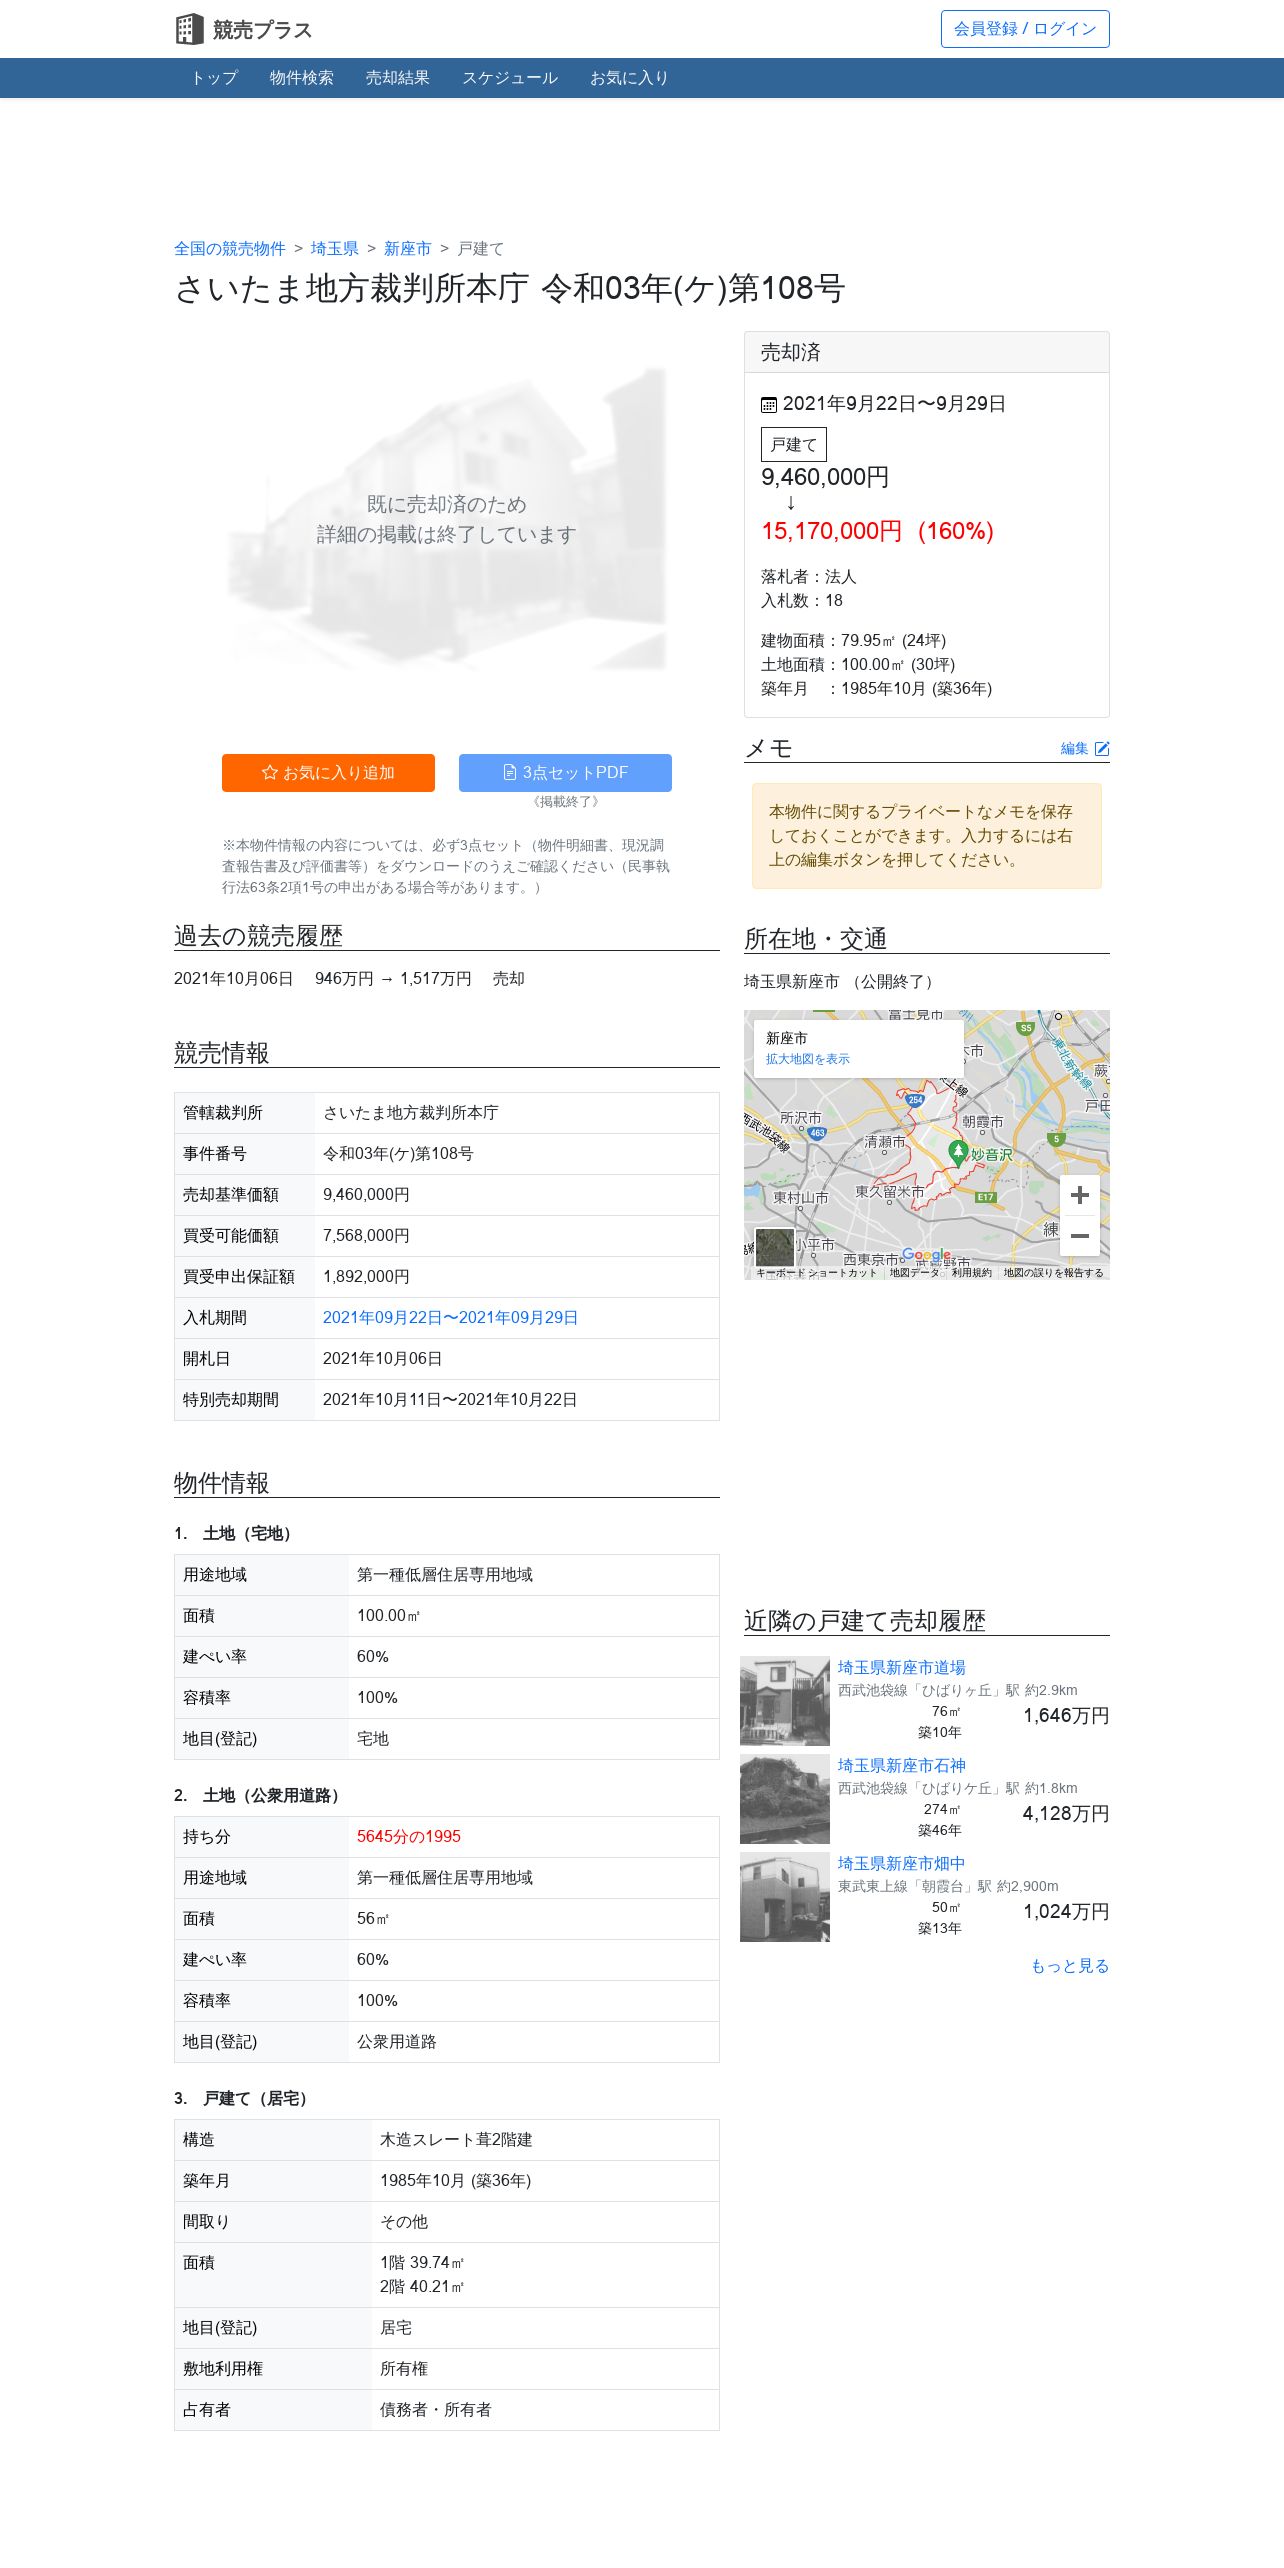The width and height of the screenshot is (1284, 2568).
Task: Go to トップ in navigation bar
Action: click(214, 78)
